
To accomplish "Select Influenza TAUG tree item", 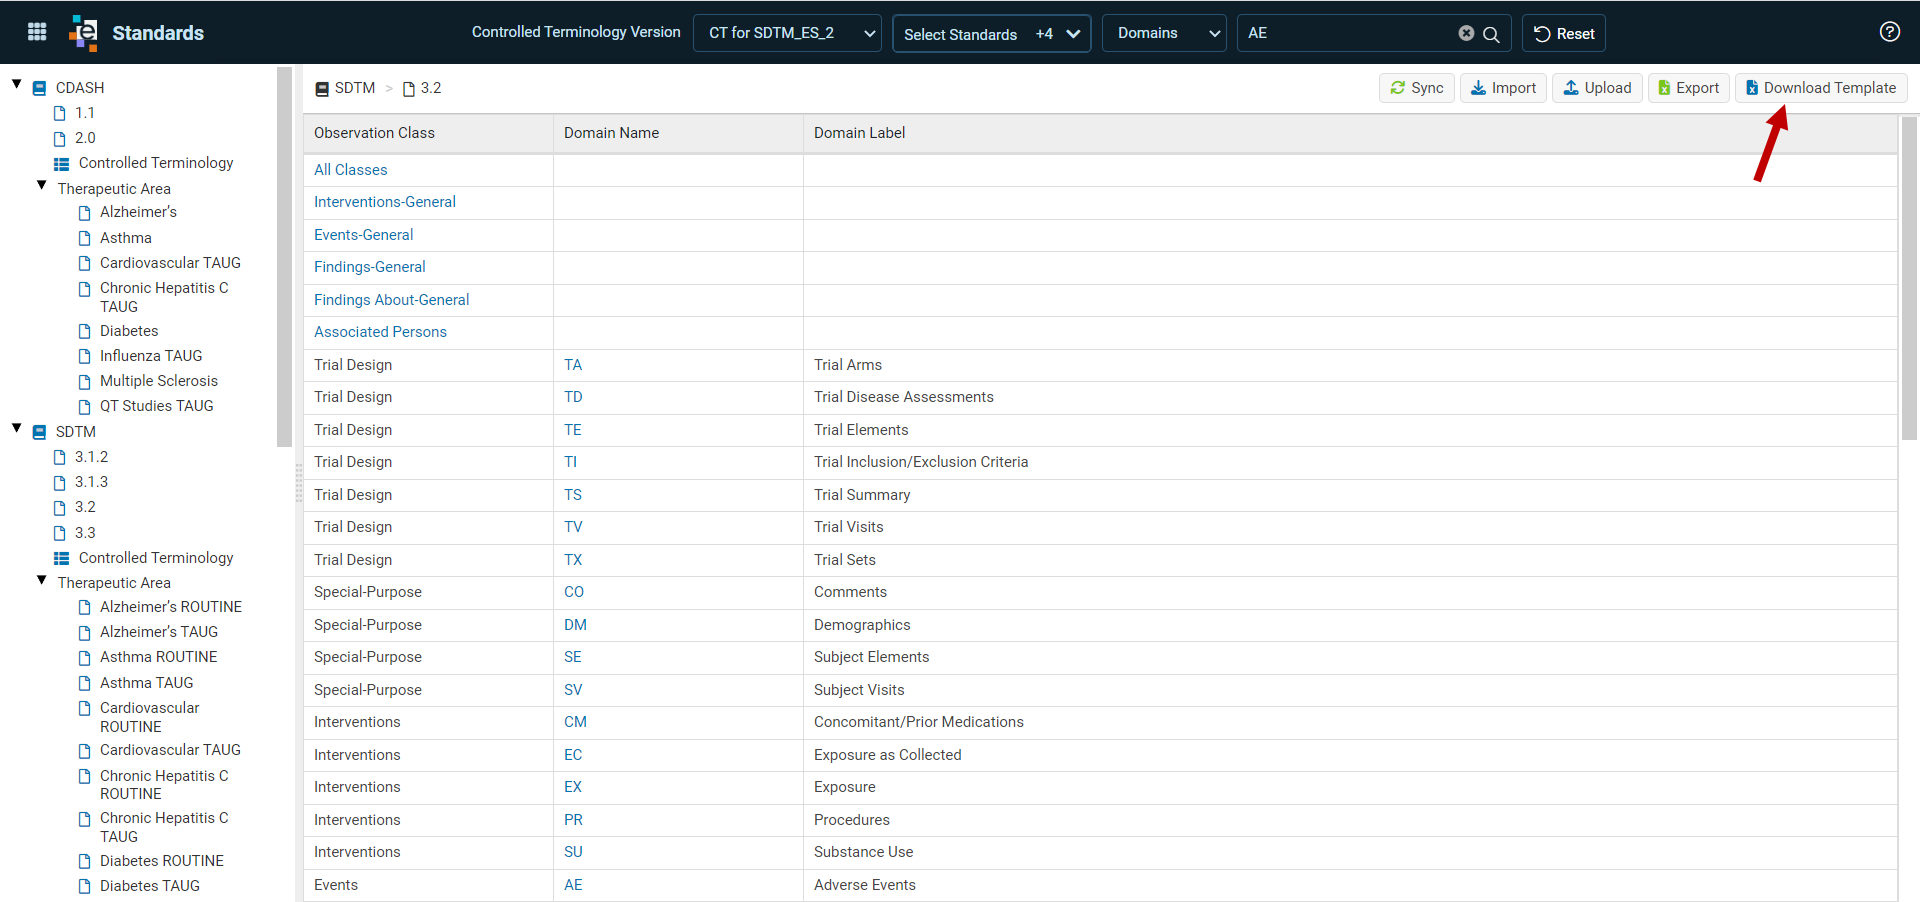I will click(x=151, y=356).
